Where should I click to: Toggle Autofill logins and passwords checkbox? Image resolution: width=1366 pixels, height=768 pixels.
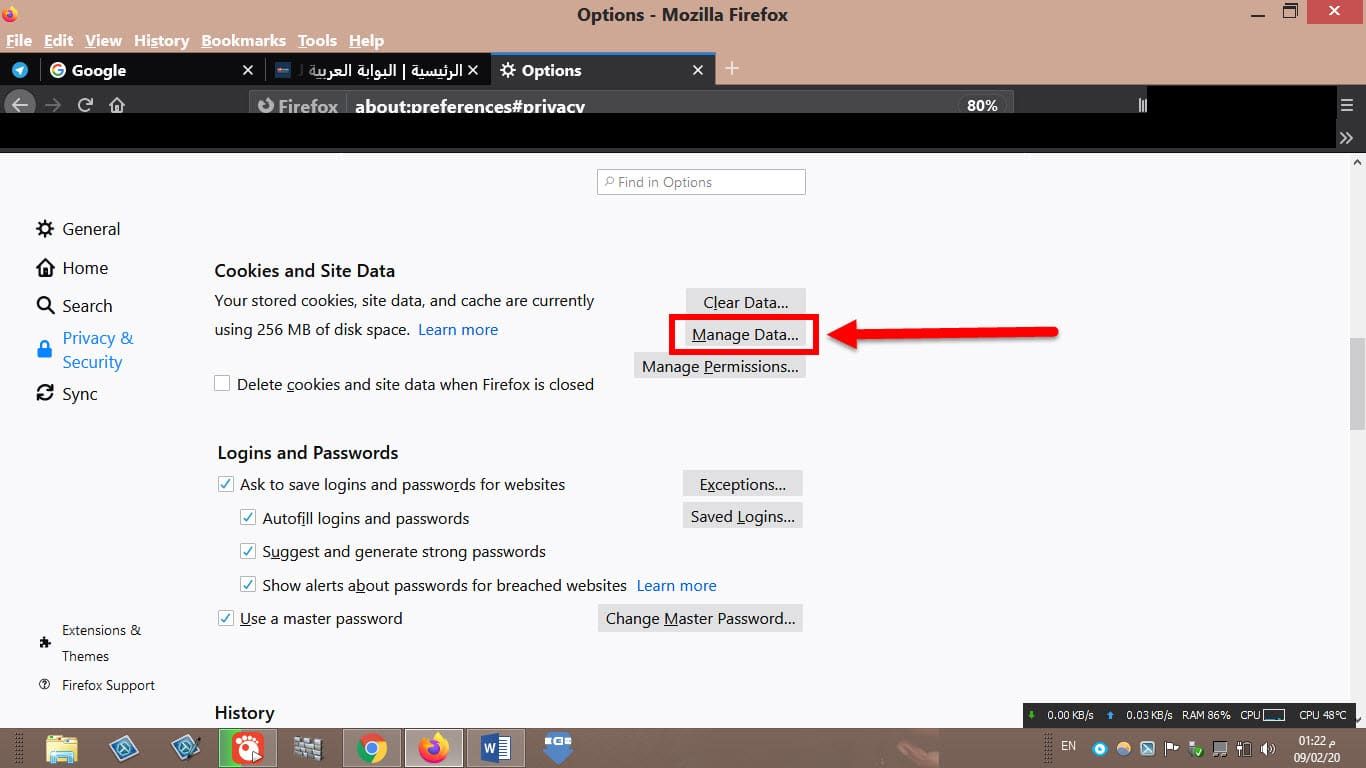[x=248, y=518]
